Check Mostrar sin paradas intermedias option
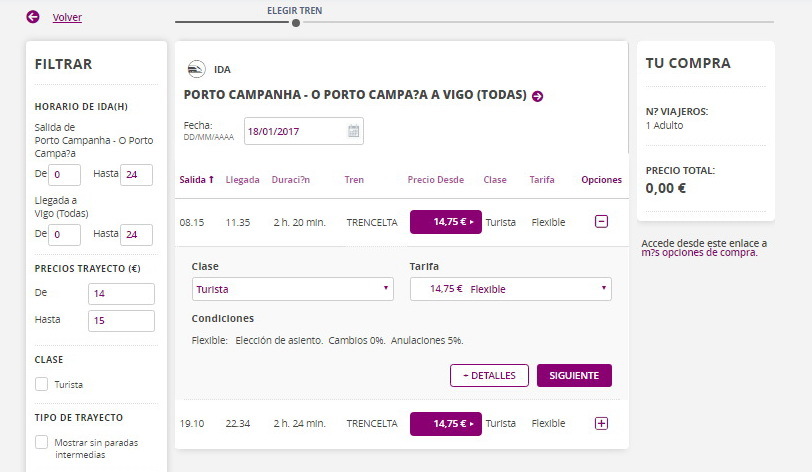Image resolution: width=812 pixels, height=472 pixels. pos(42,442)
